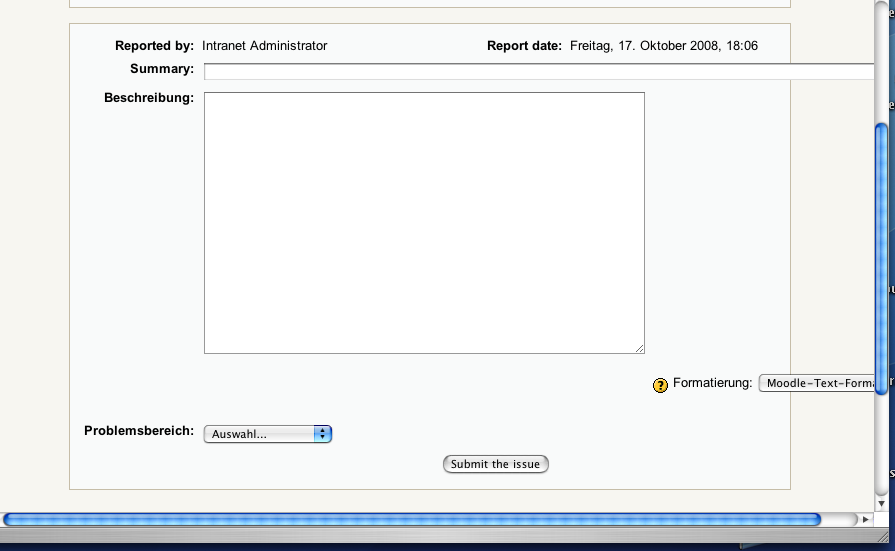Click the 'Problemsbereich:' label
This screenshot has height=551, width=895.
click(x=139, y=431)
